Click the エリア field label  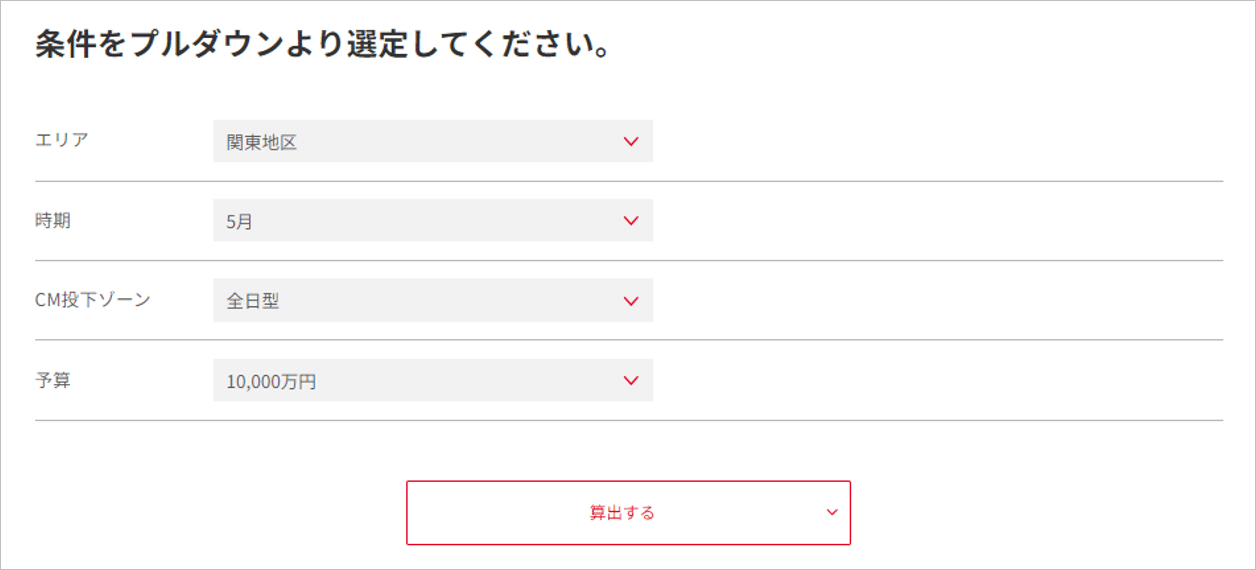pos(62,140)
